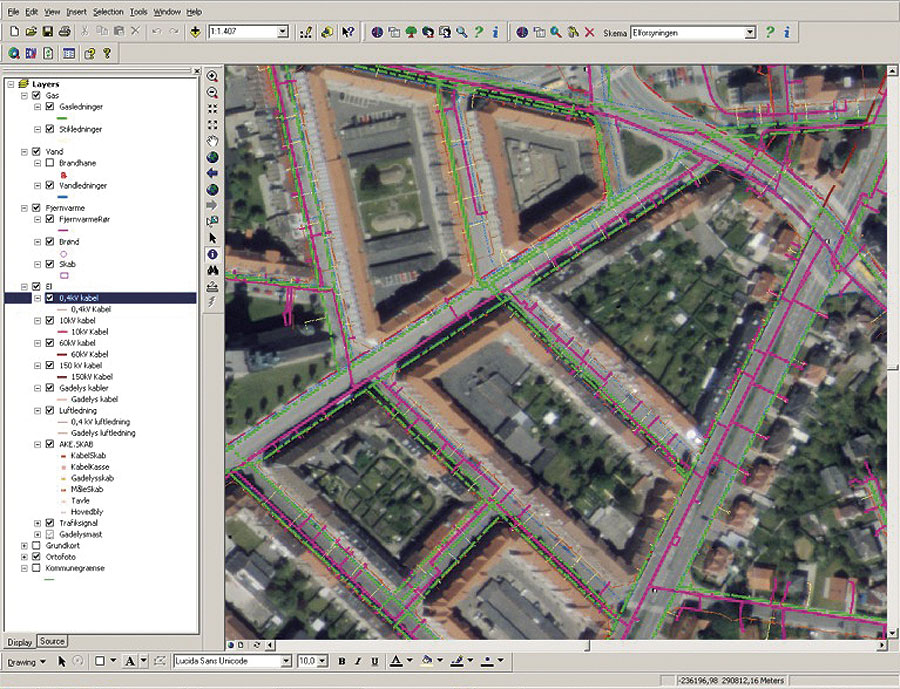Click the Find binoculars tool
The width and height of the screenshot is (900, 689).
pyautogui.click(x=212, y=270)
